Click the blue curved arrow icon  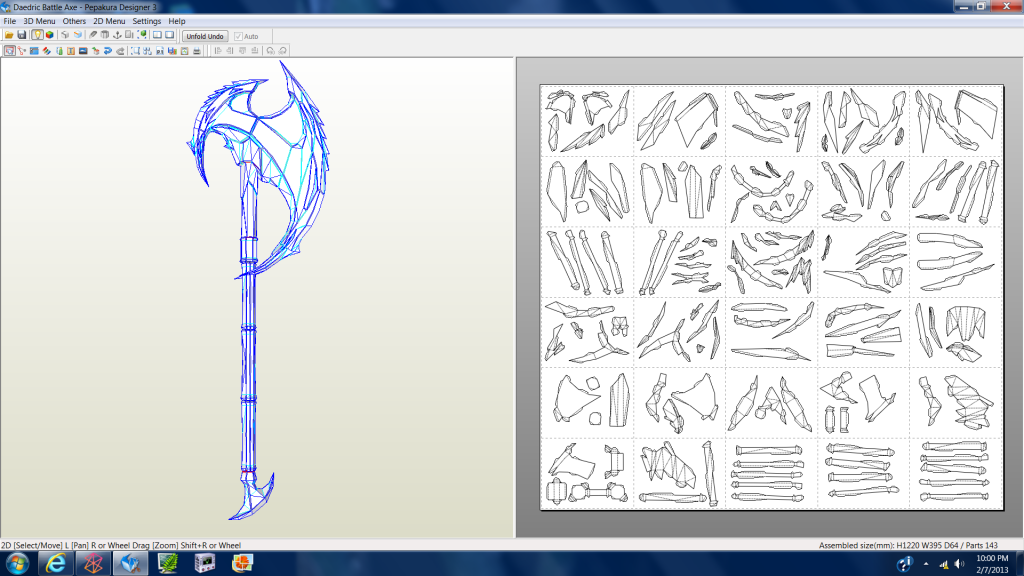pyautogui.click(x=108, y=51)
